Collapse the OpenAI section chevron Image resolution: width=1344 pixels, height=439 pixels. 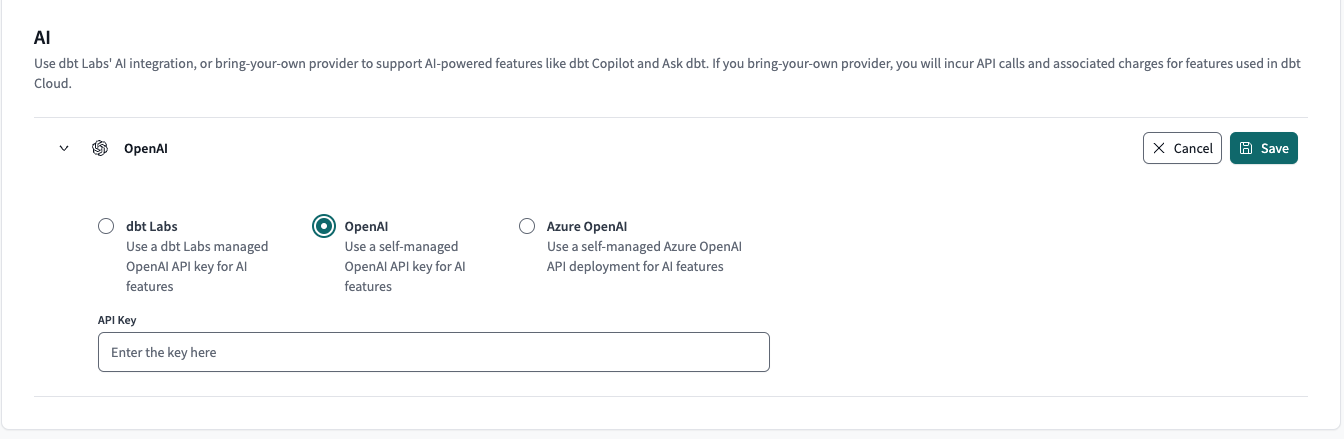[64, 148]
